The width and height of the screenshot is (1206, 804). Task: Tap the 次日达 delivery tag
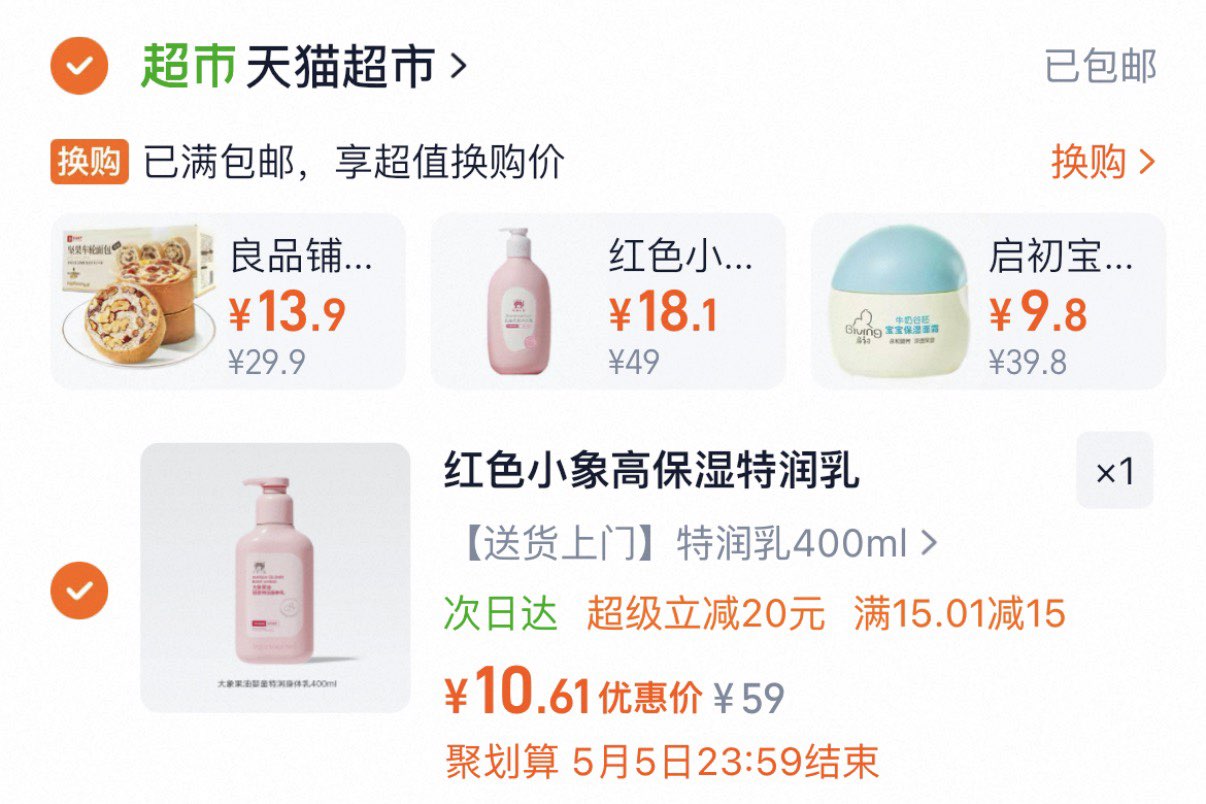coord(500,614)
